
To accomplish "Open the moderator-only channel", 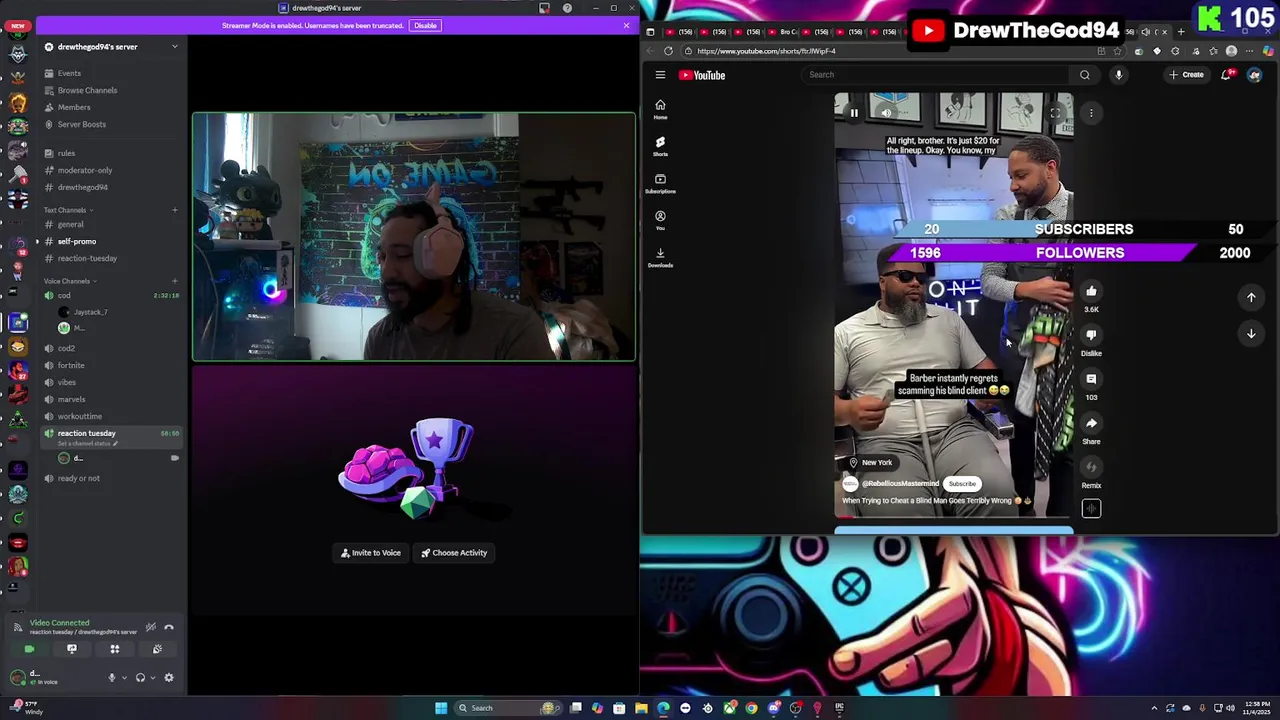I will click(x=85, y=170).
